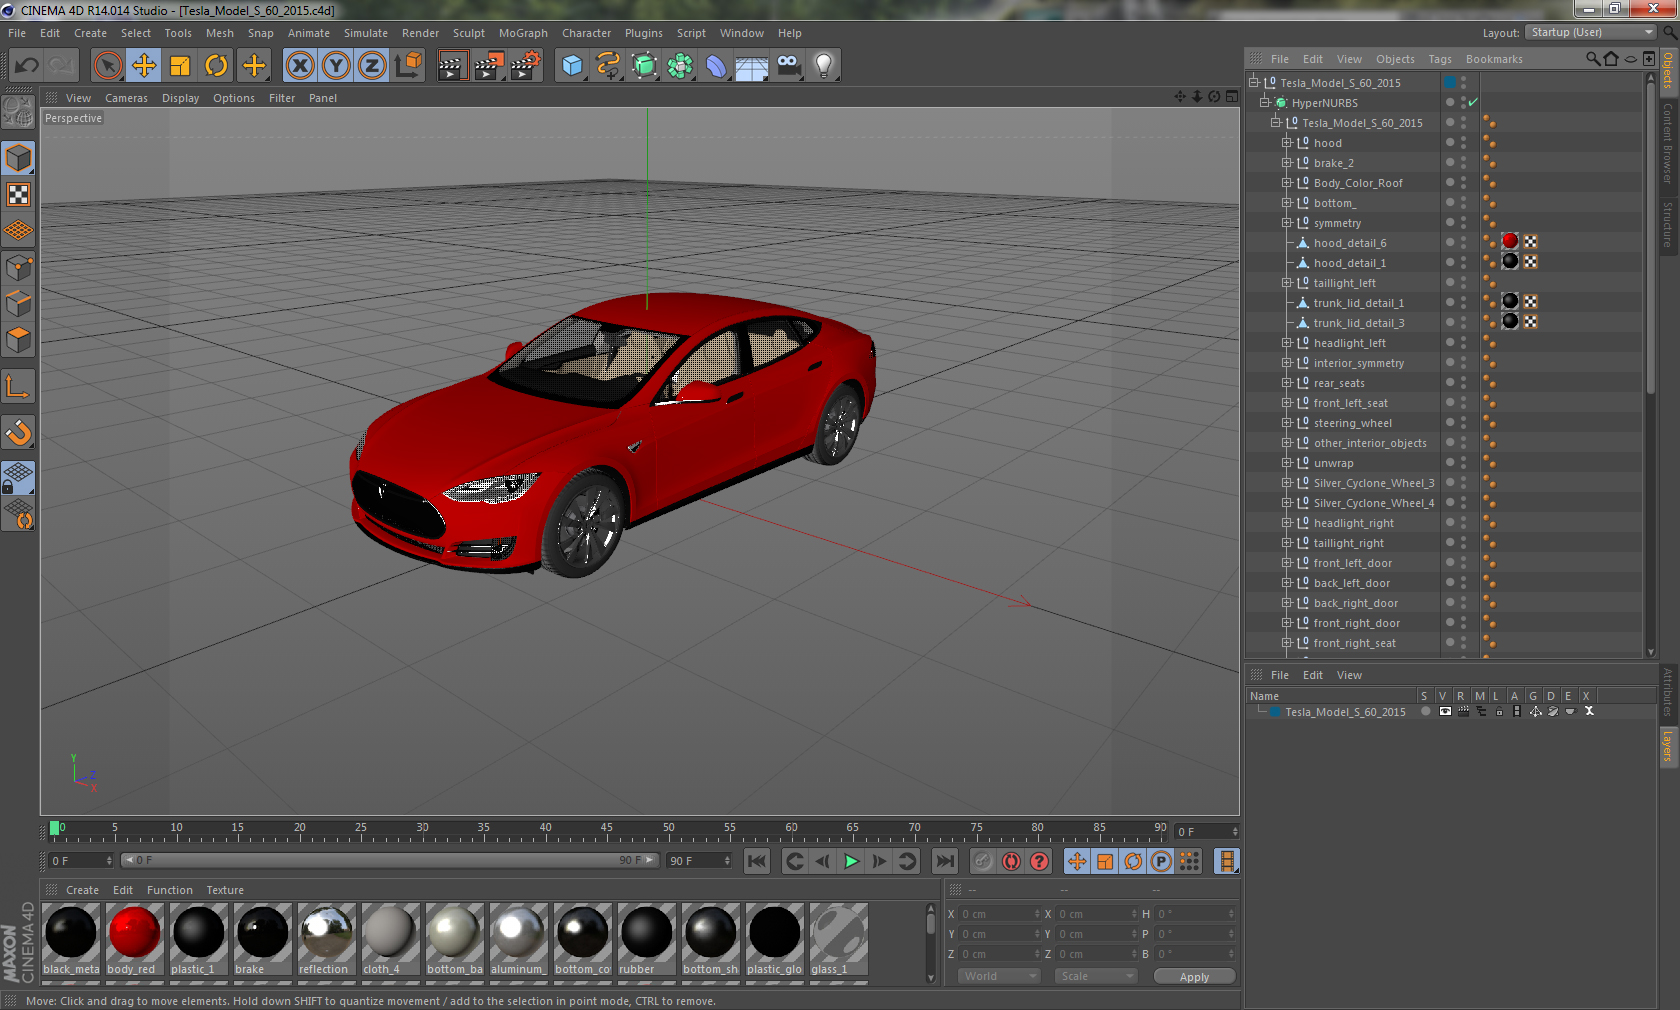Open the viewport Cameras menu
Image resolution: width=1680 pixels, height=1010 pixels.
[126, 98]
